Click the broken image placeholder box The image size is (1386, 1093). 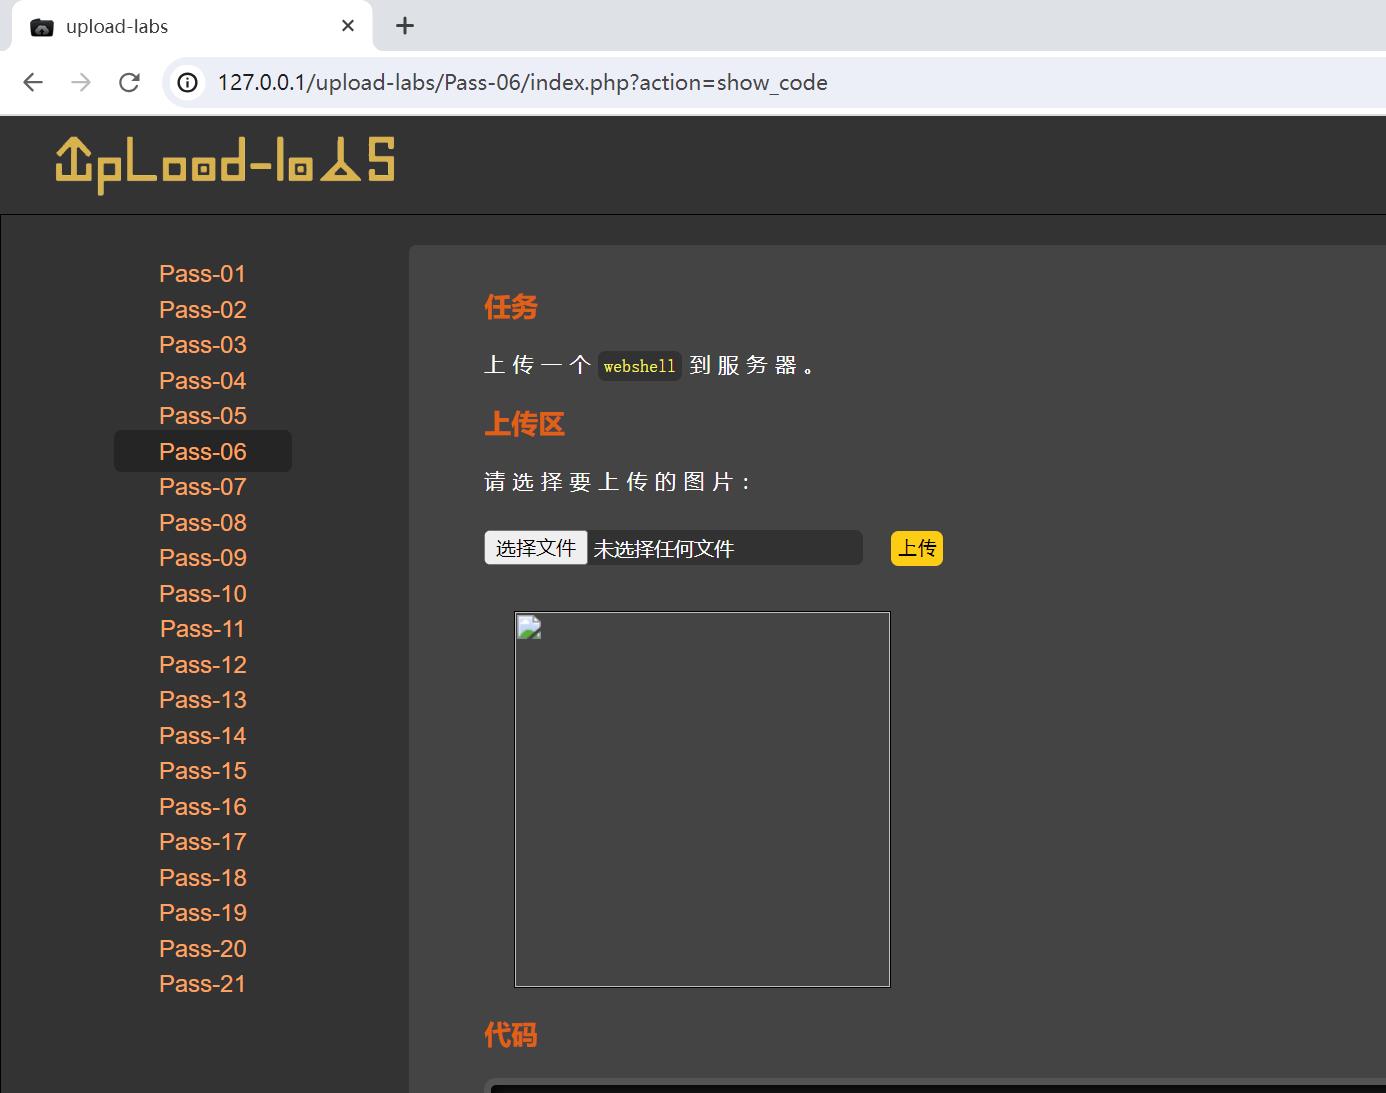[702, 799]
